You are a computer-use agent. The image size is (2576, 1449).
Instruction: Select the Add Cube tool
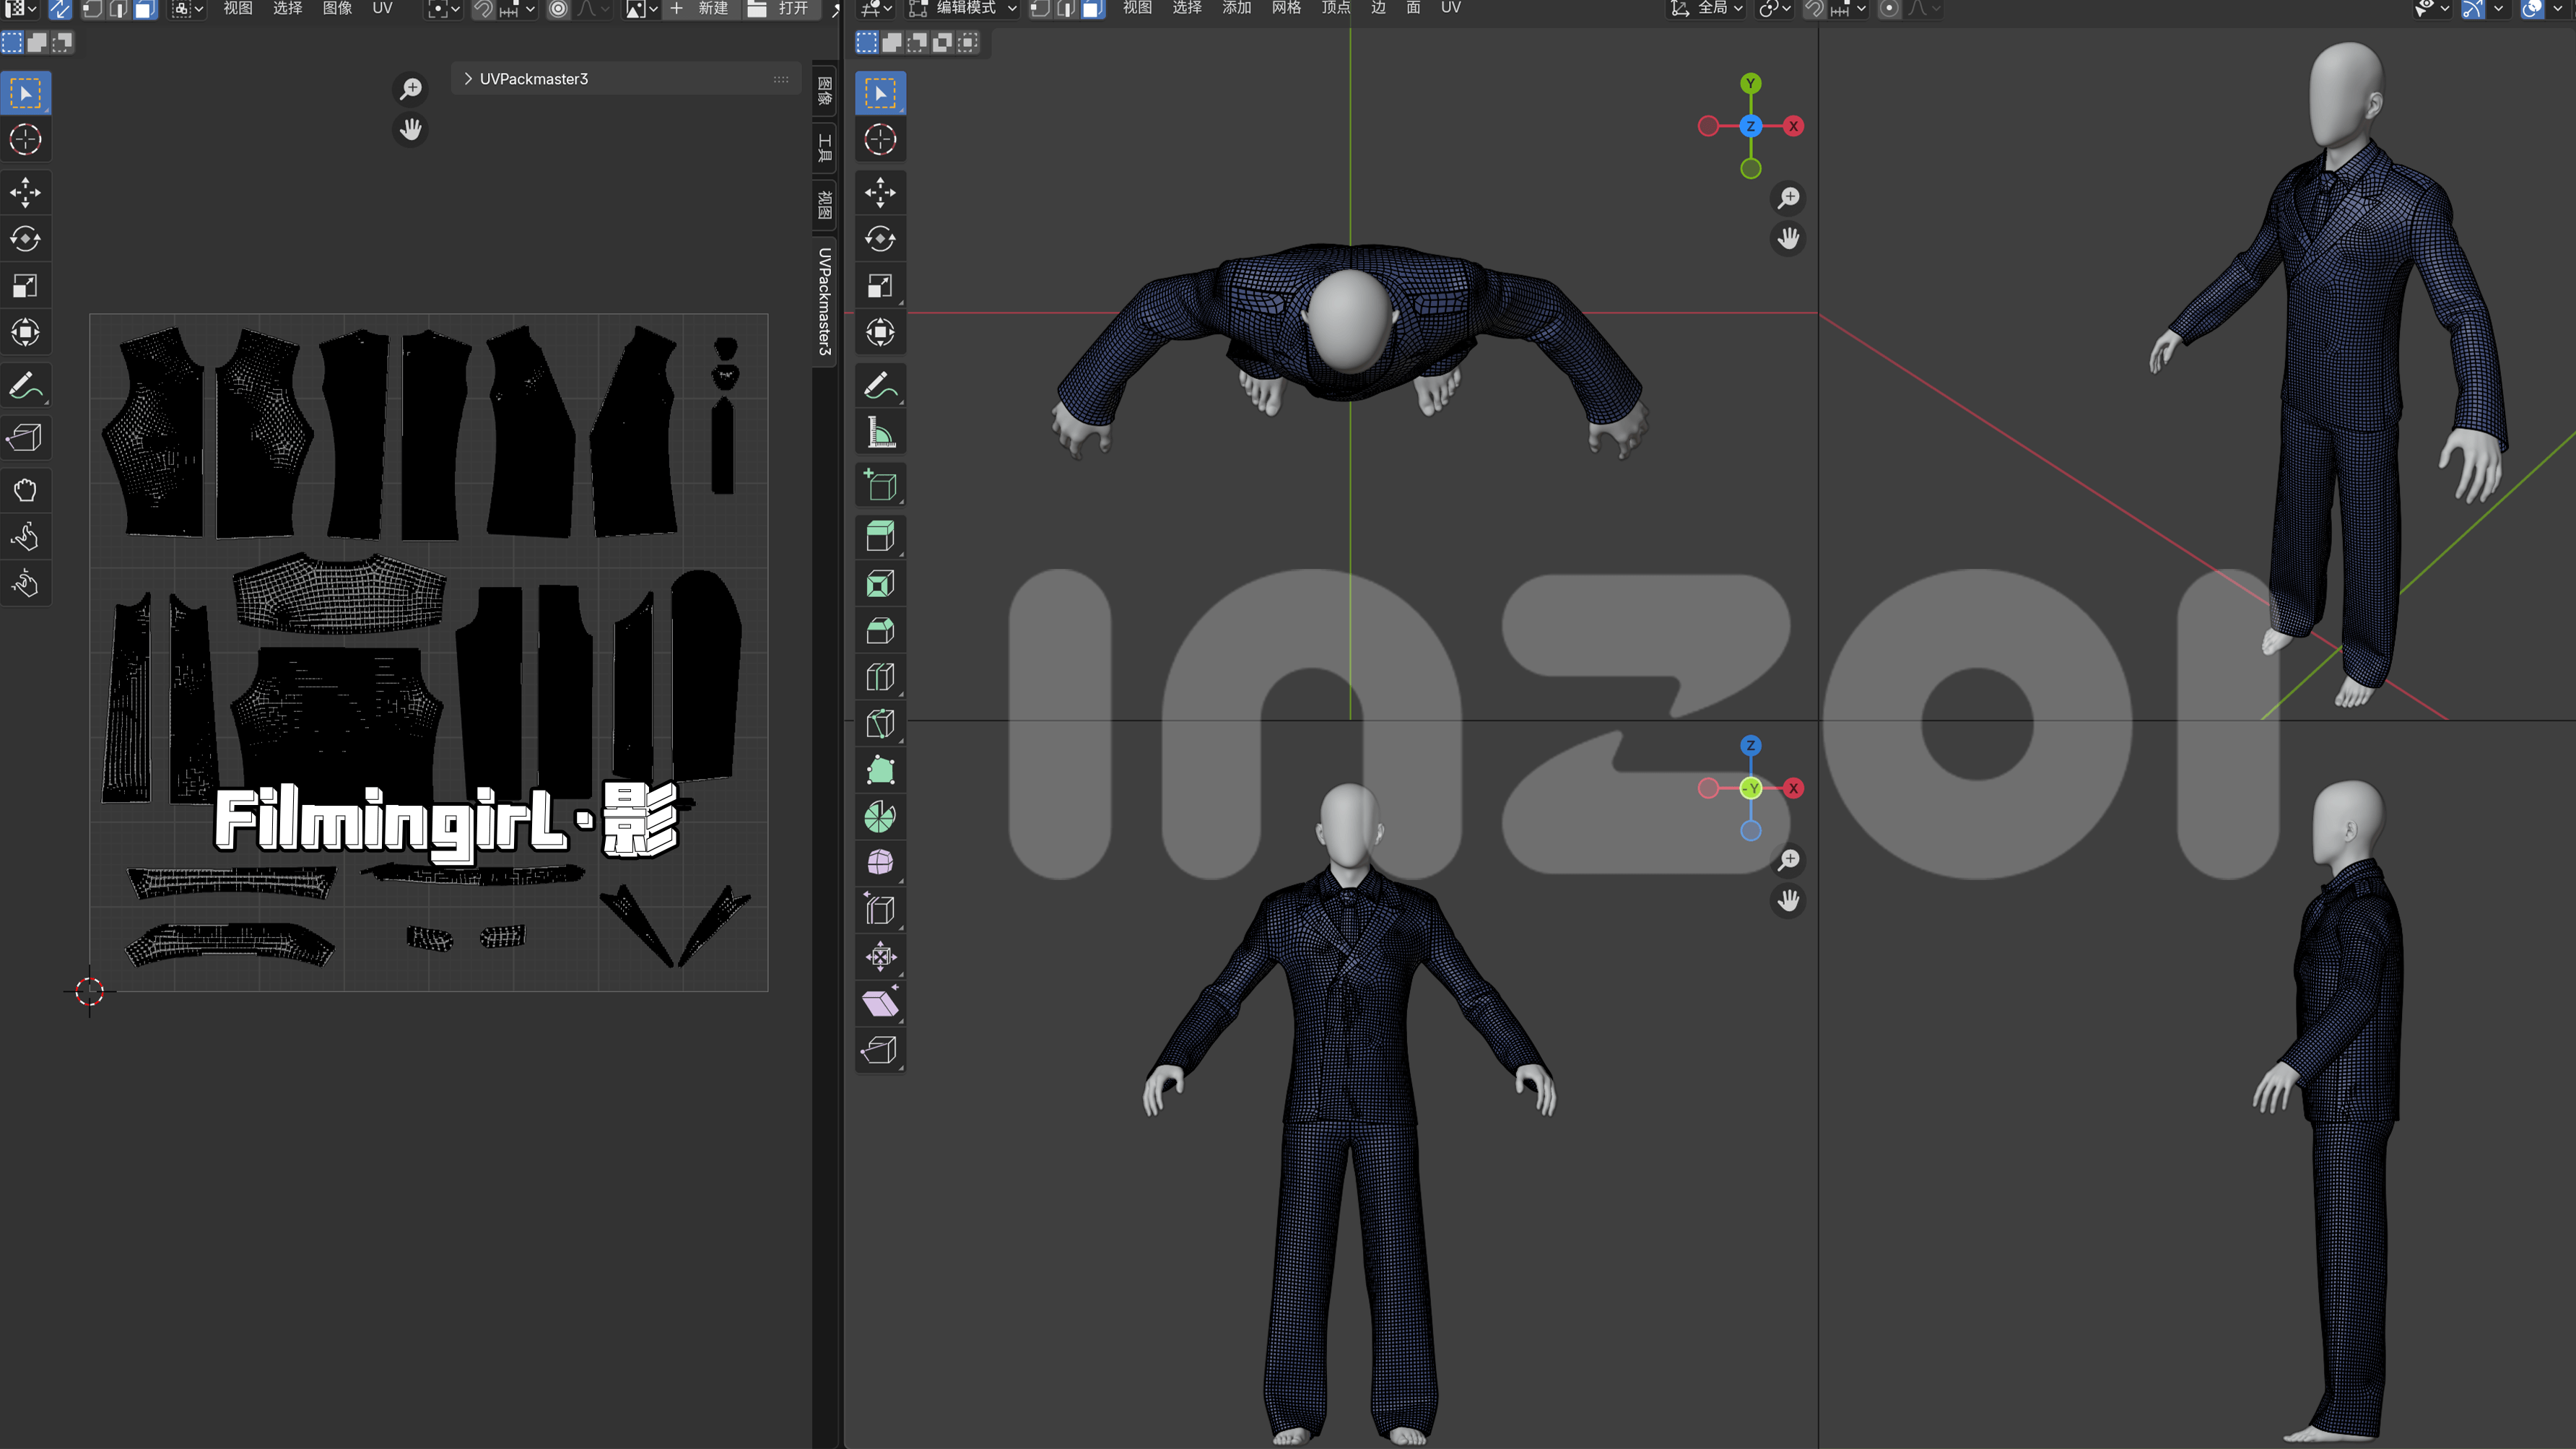pyautogui.click(x=880, y=485)
